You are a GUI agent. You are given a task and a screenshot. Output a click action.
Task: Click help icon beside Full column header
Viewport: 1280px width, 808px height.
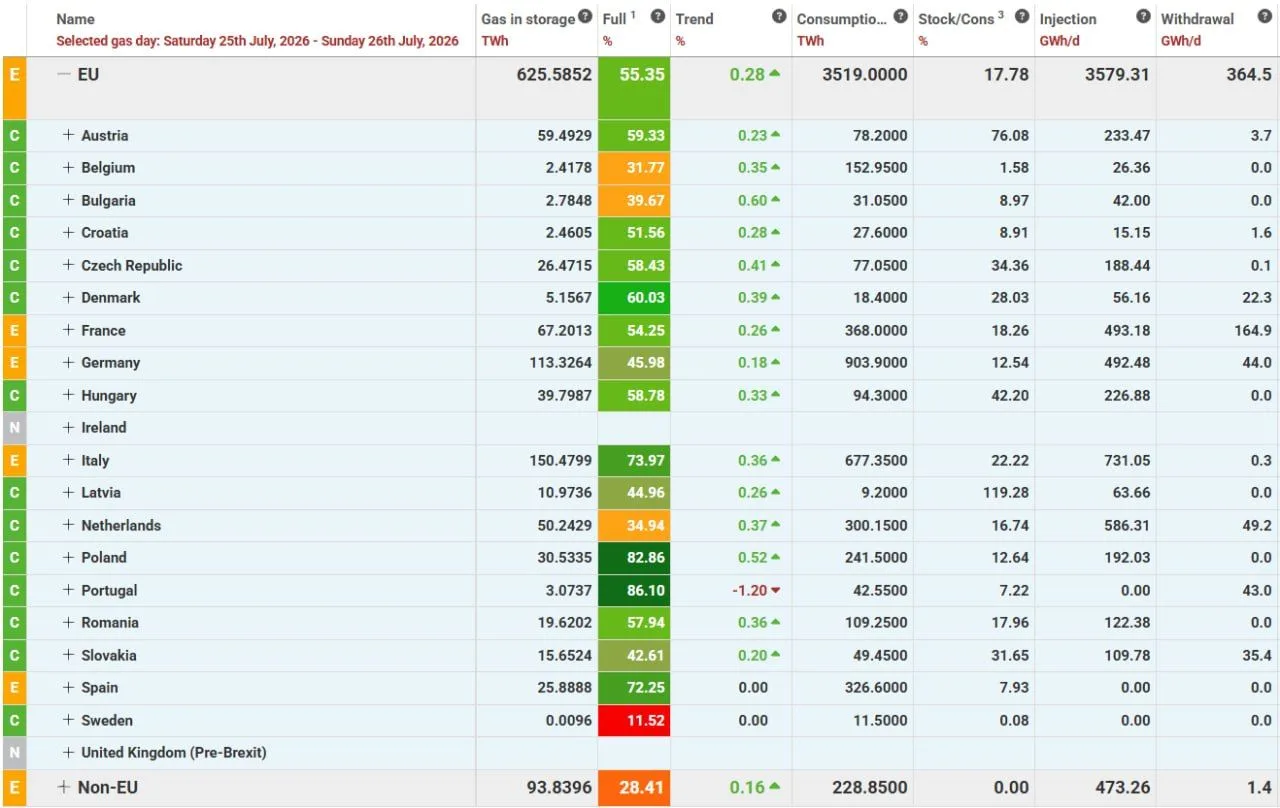(x=657, y=17)
